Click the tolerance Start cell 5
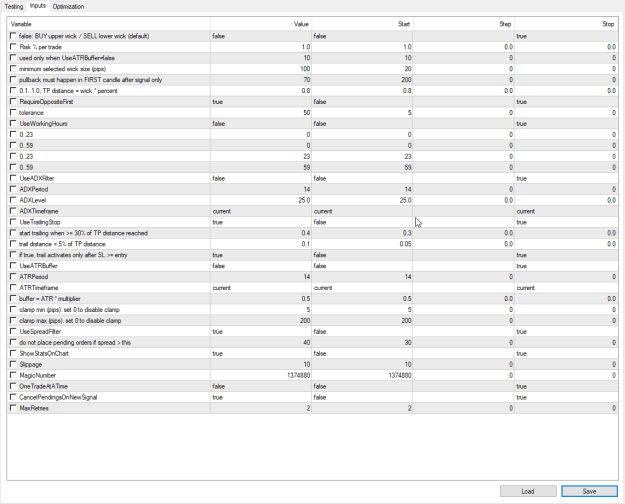This screenshot has width=625, height=504. [362, 113]
